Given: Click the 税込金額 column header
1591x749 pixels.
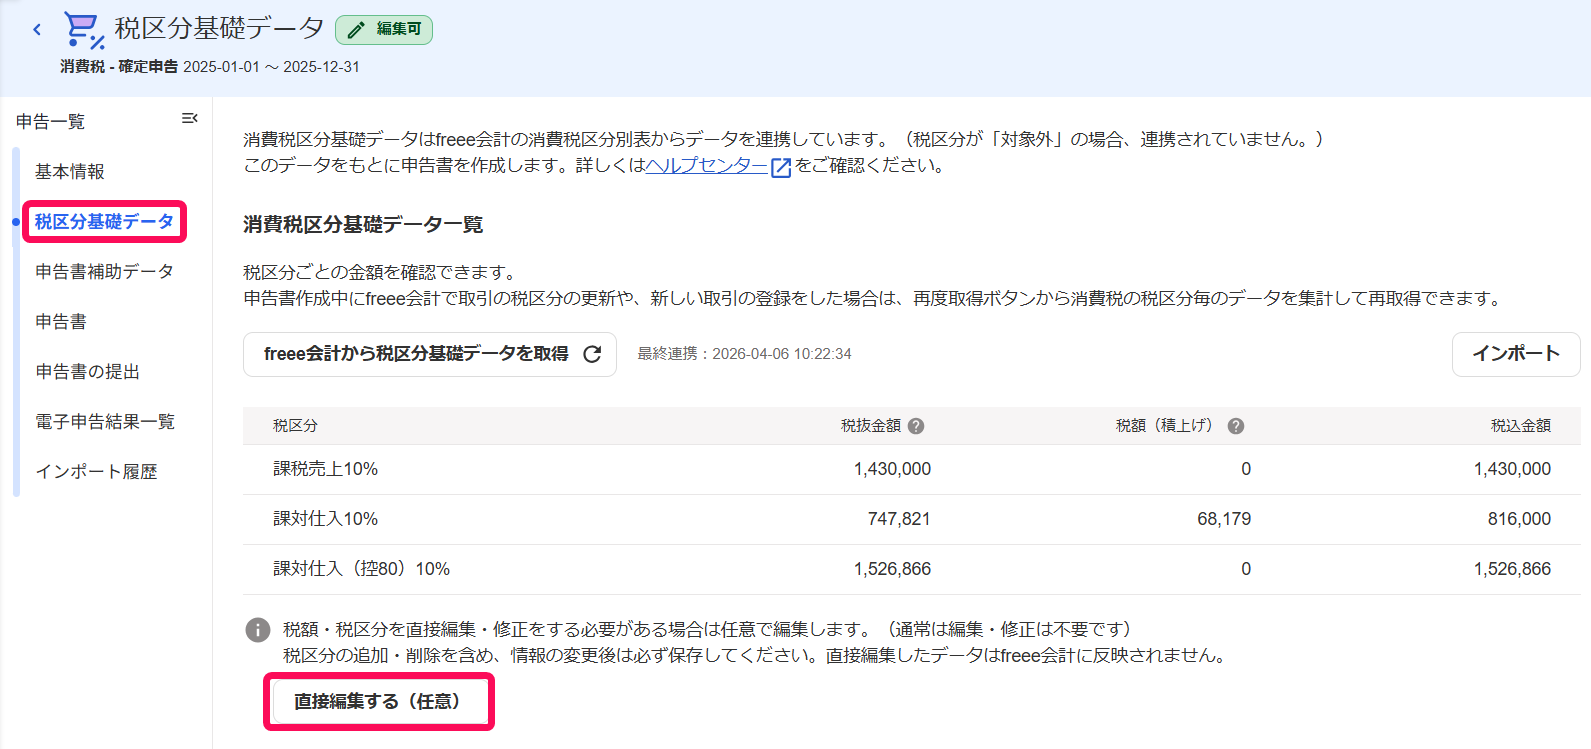Looking at the screenshot, I should pos(1521,426).
